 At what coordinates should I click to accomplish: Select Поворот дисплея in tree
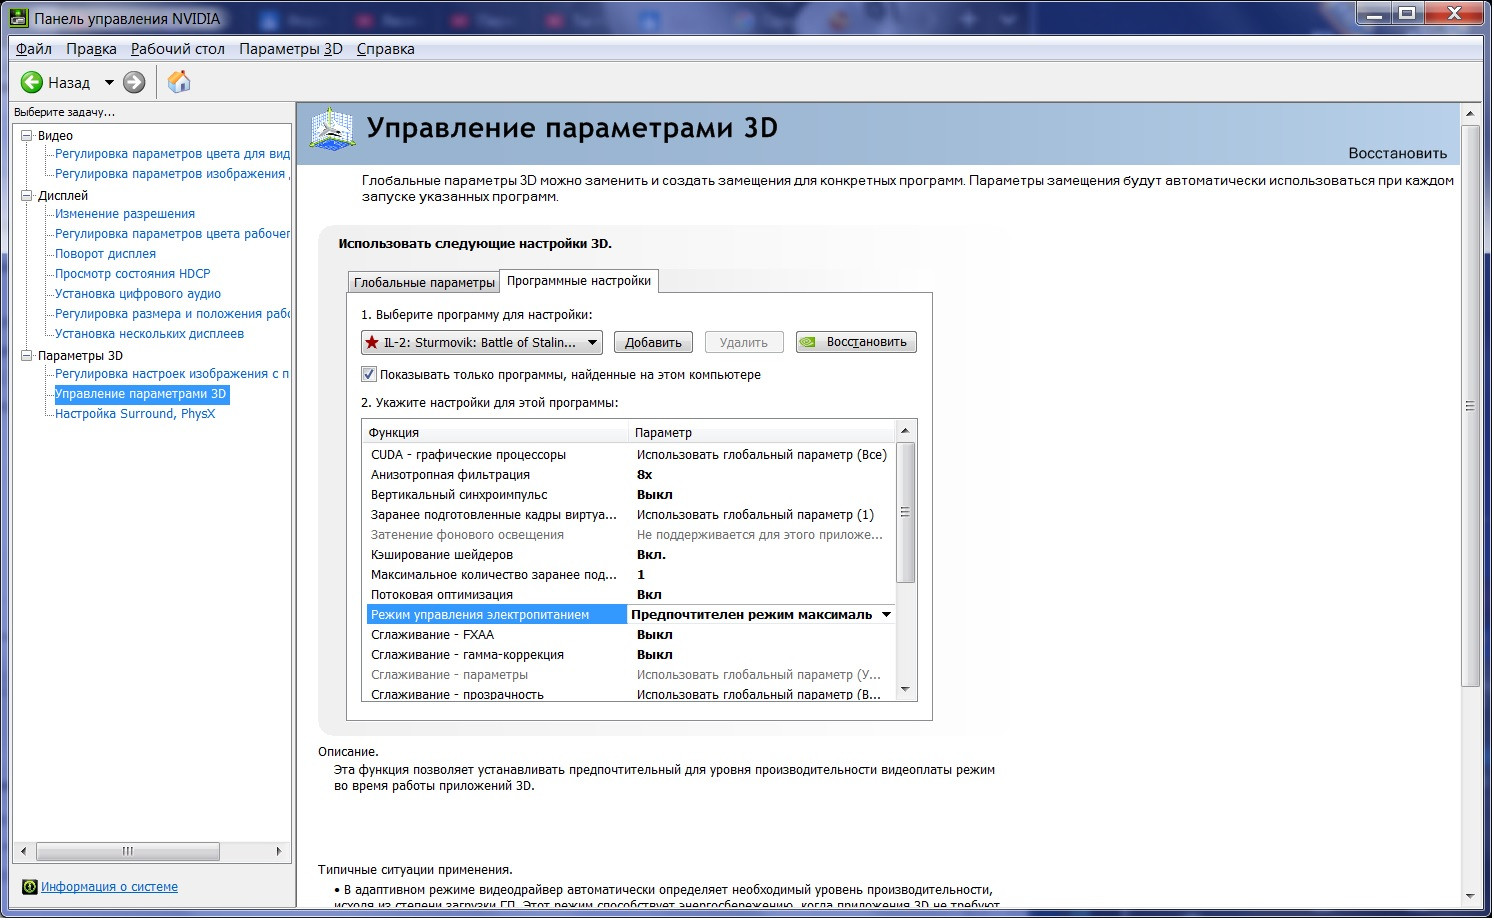(x=105, y=254)
